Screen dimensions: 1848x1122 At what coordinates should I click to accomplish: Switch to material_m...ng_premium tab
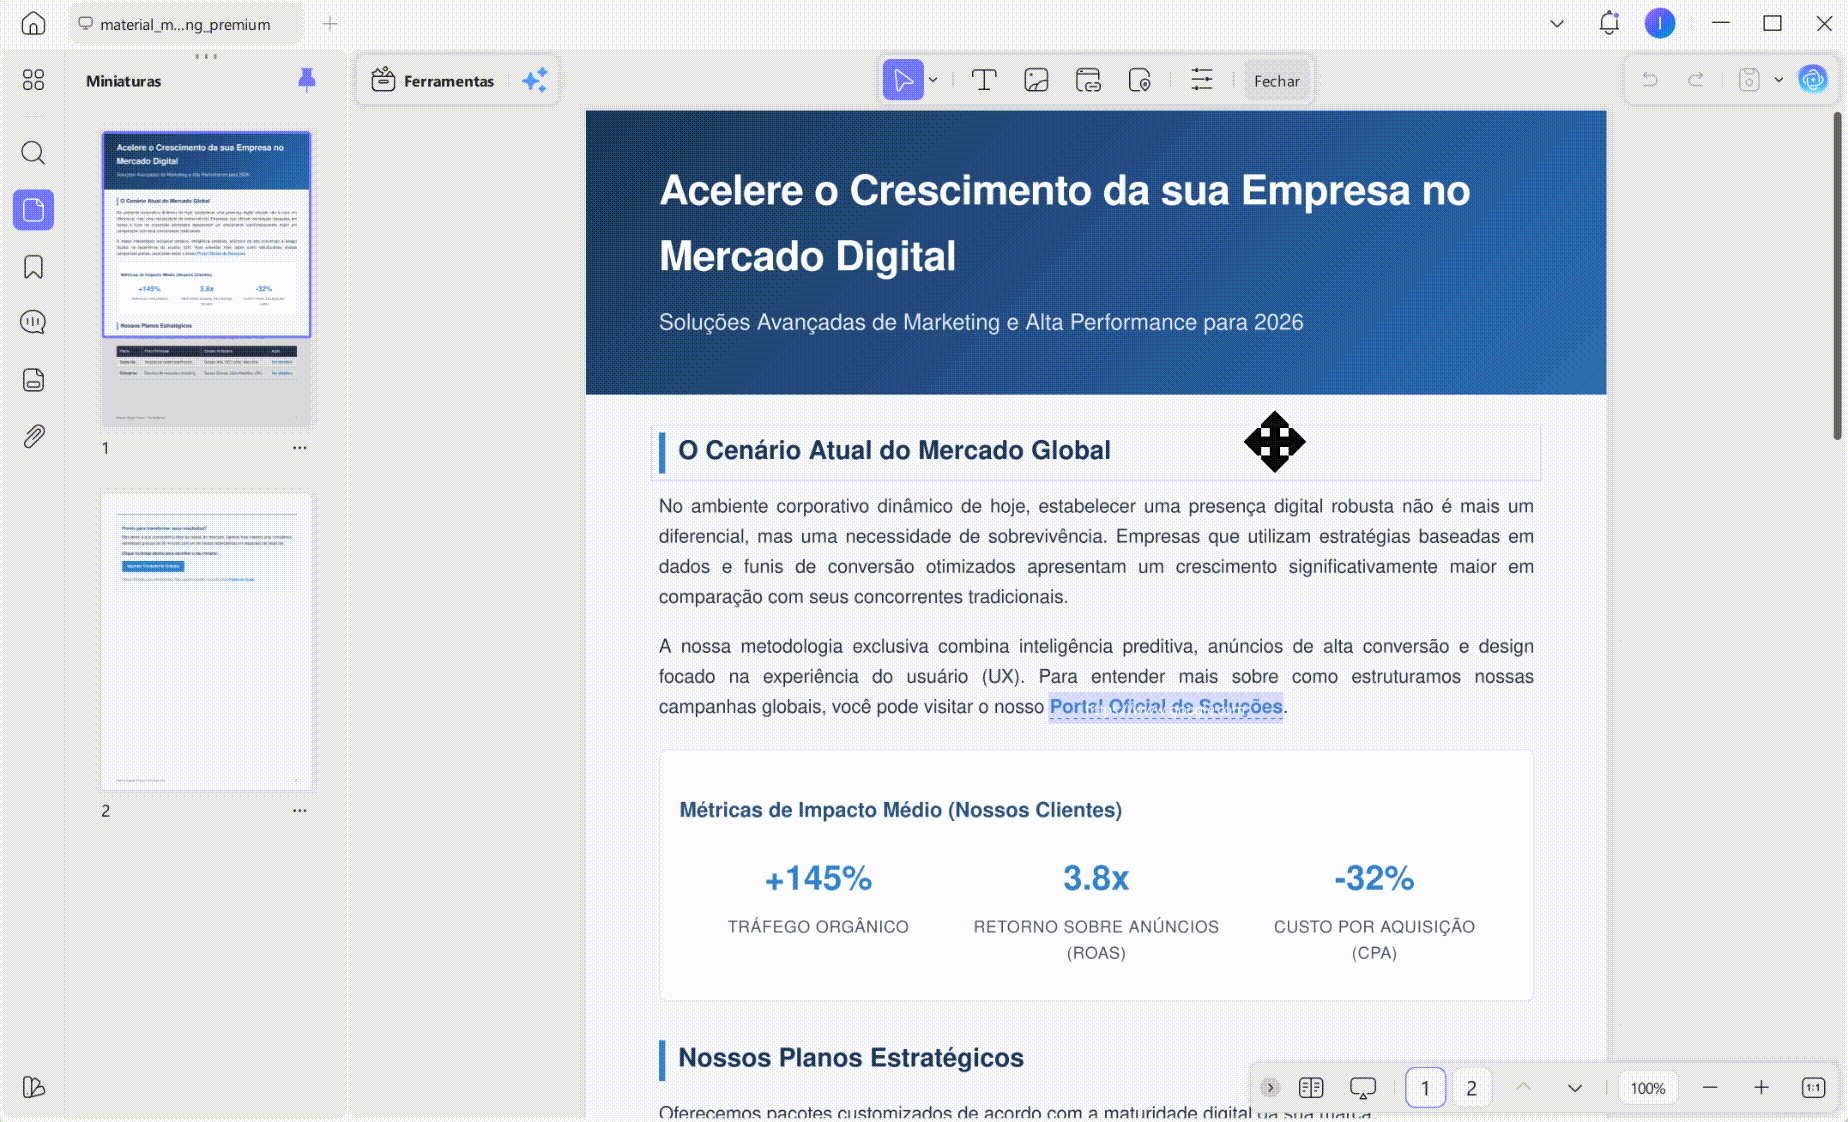185,24
